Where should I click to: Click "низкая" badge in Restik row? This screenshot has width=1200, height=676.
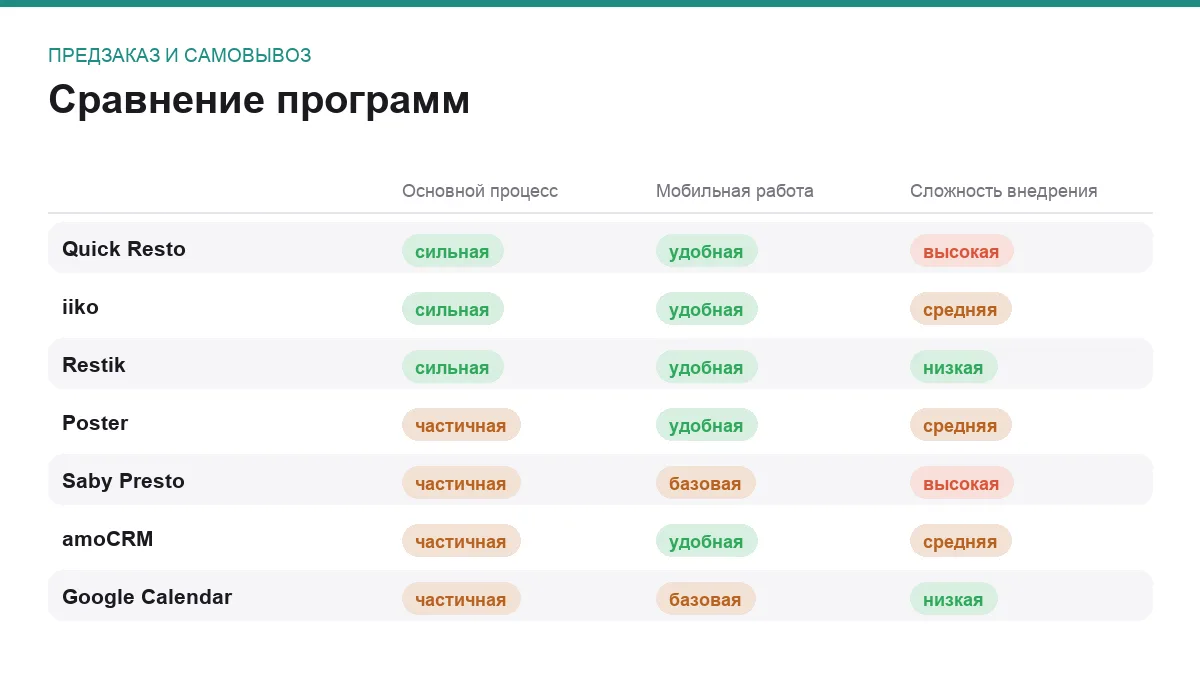click(954, 367)
